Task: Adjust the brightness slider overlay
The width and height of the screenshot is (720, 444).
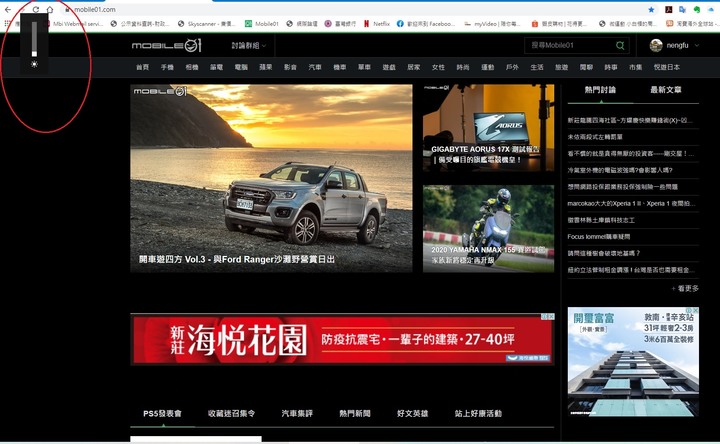Action: point(34,39)
